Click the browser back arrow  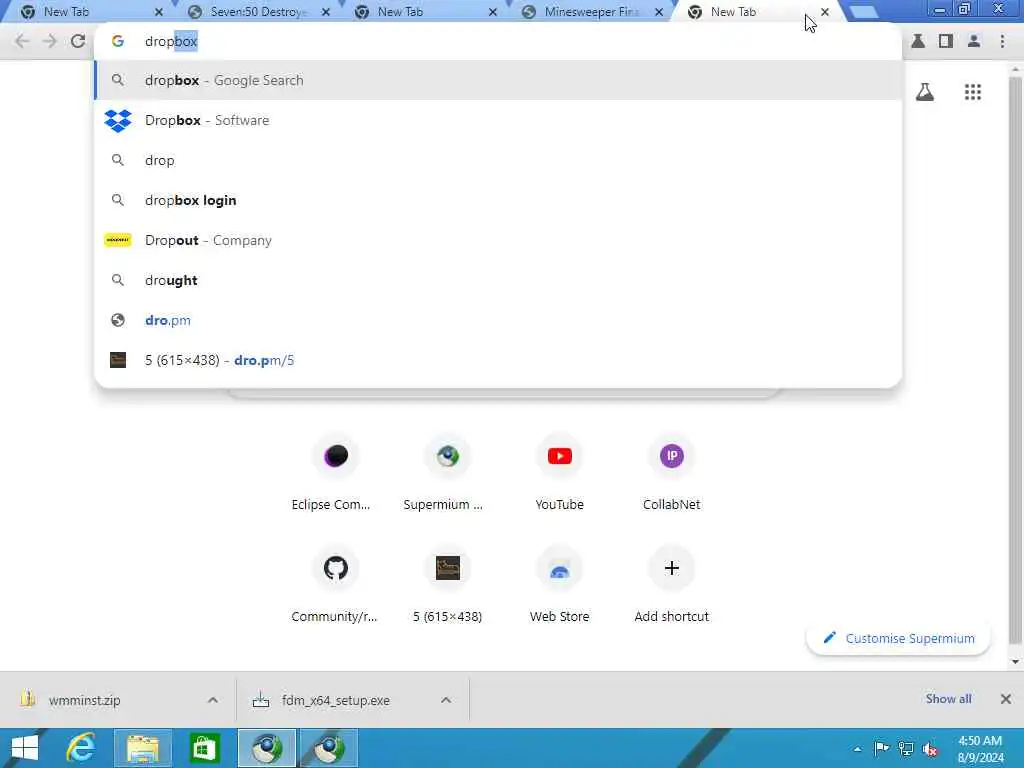pos(22,41)
